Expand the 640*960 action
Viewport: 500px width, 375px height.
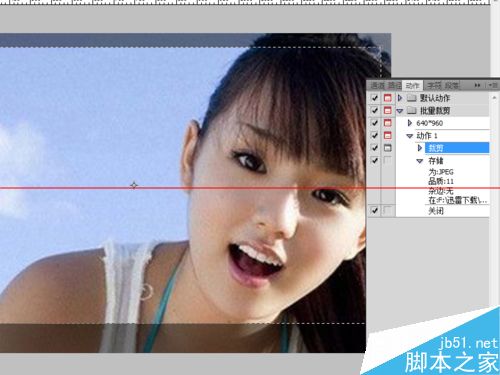click(410, 123)
